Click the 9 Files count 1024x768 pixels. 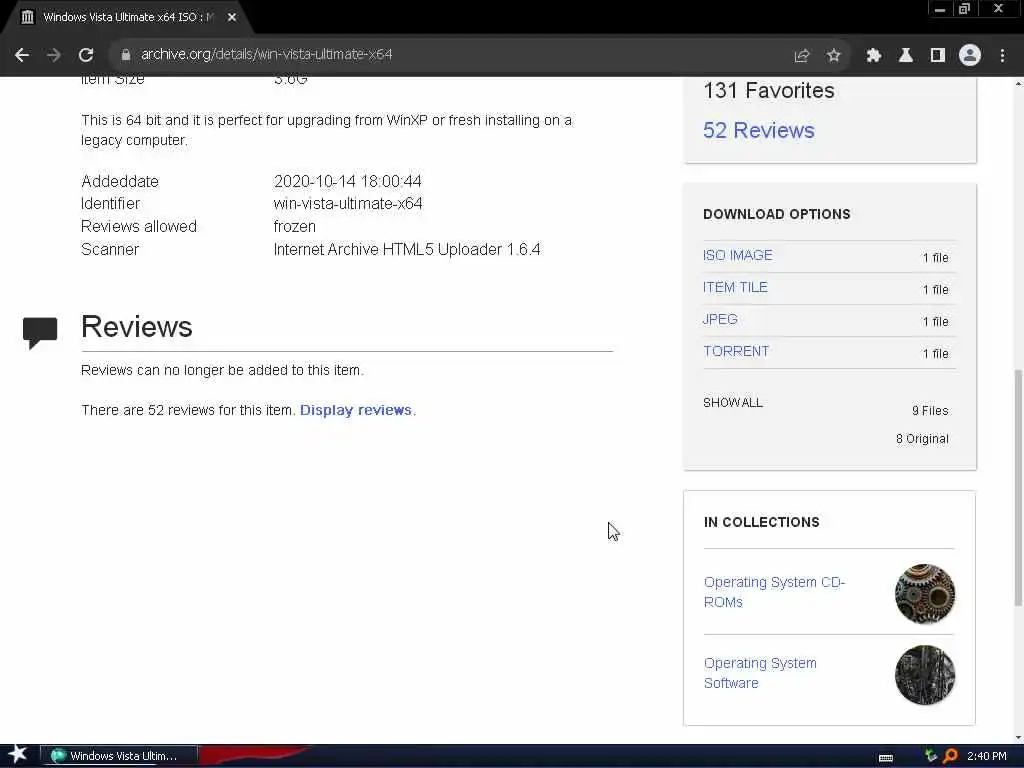click(x=930, y=411)
